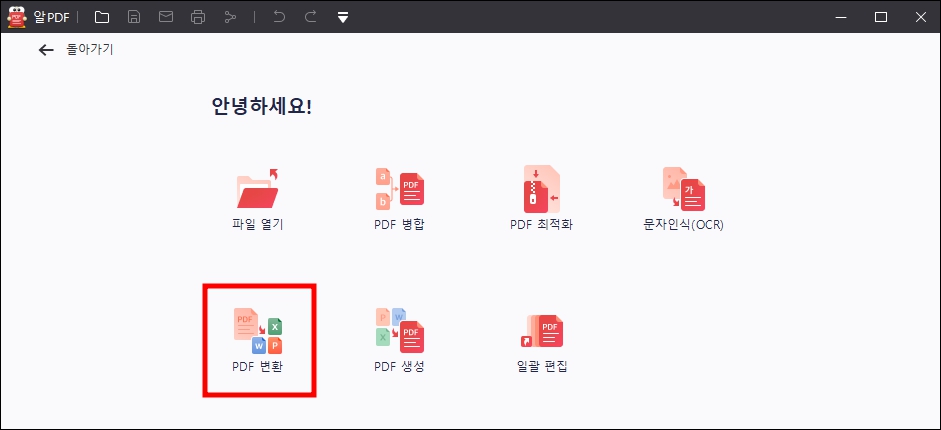Click the share icon in toolbar

(230, 17)
